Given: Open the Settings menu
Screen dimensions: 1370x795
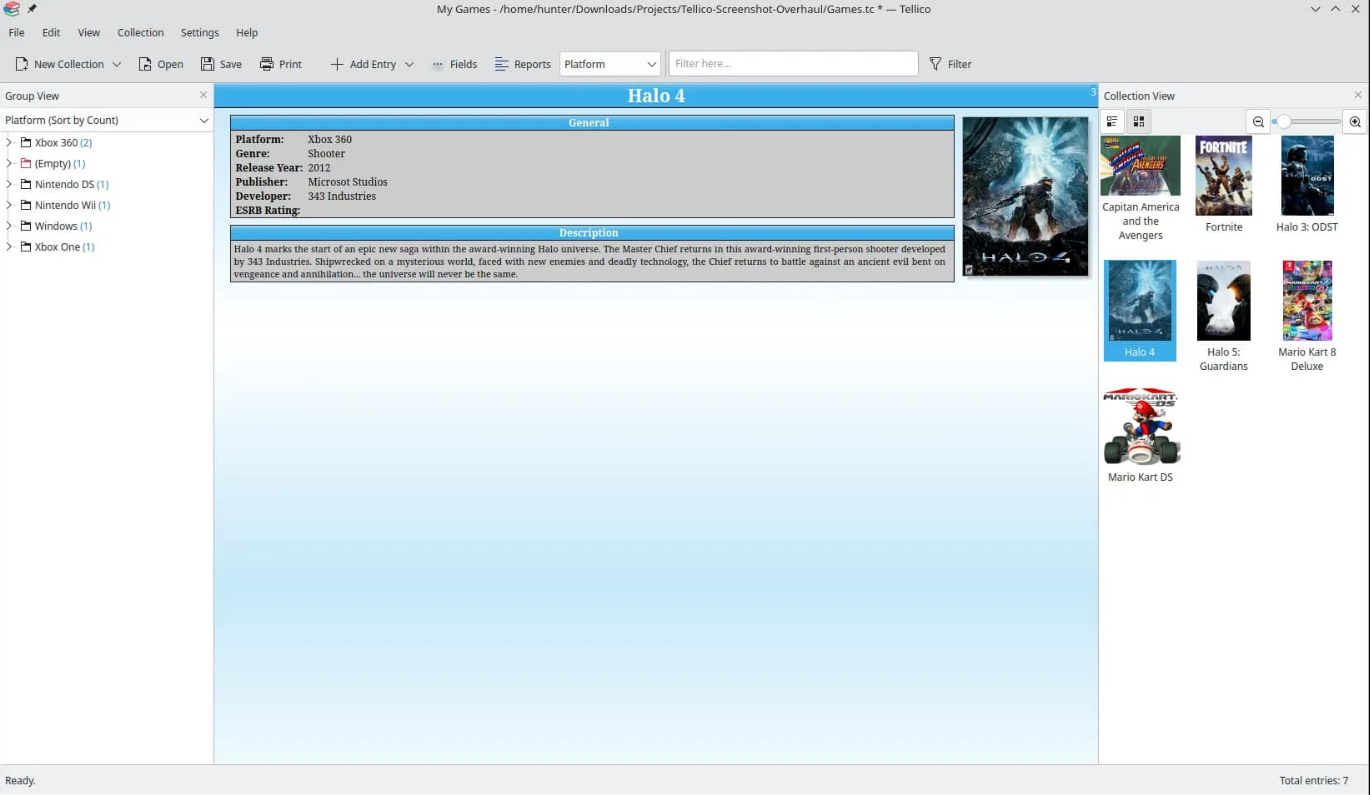Looking at the screenshot, I should click(x=200, y=32).
